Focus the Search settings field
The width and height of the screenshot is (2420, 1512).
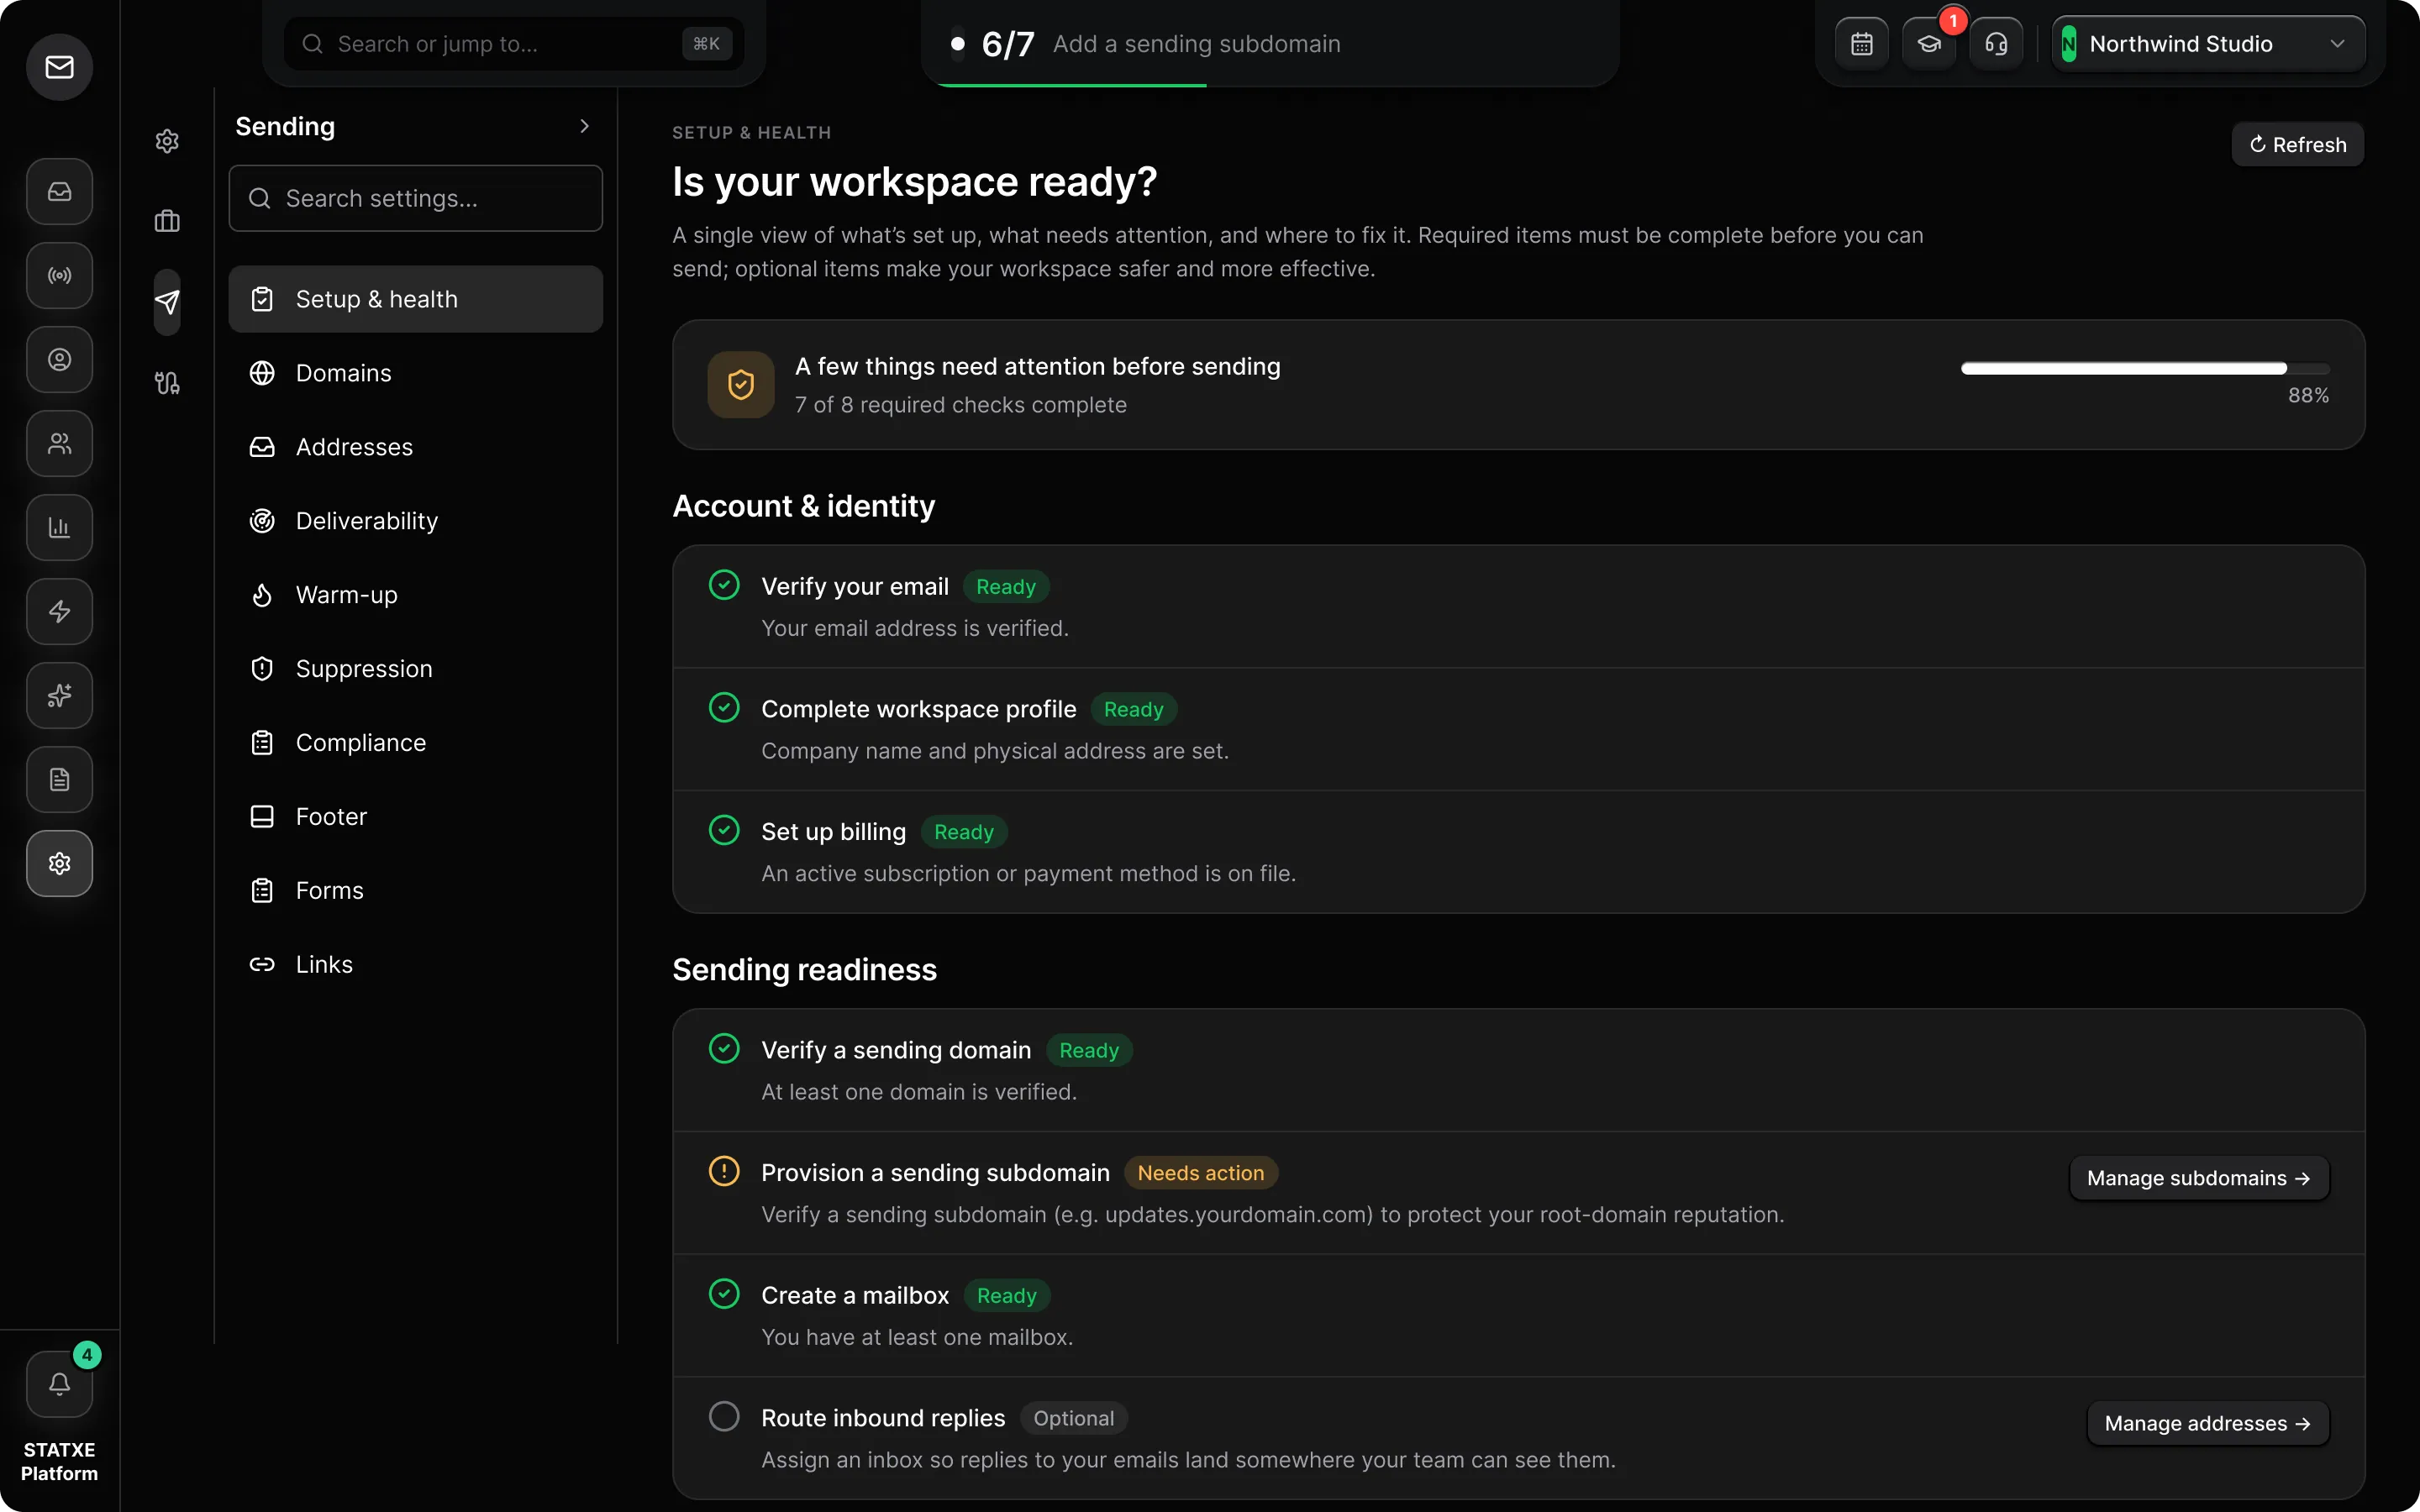[x=415, y=198]
